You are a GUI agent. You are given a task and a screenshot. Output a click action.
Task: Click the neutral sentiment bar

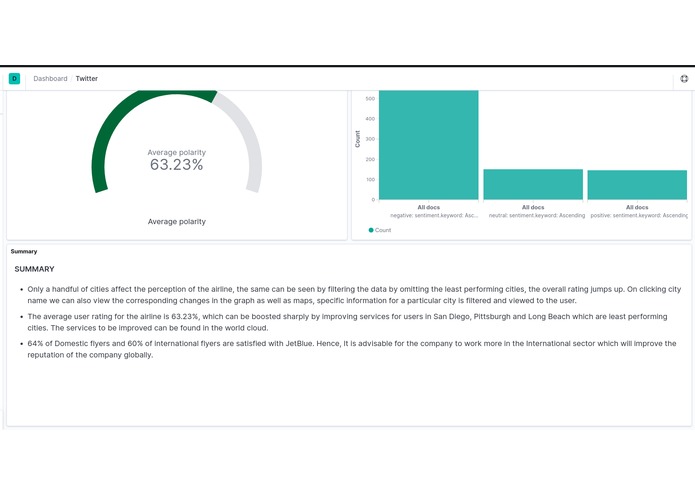coord(533,184)
